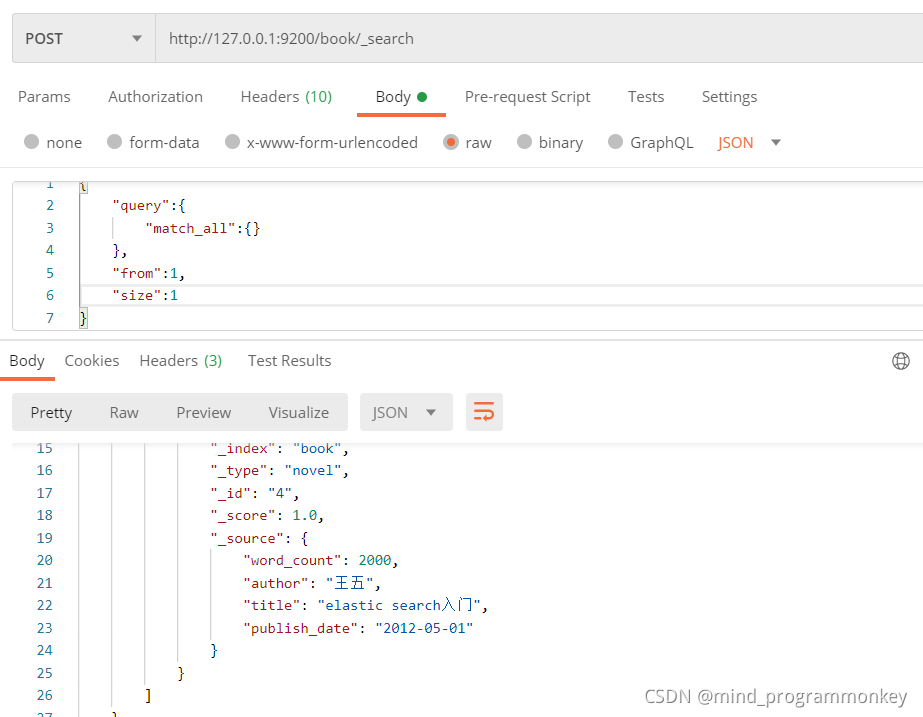The width and height of the screenshot is (923, 717).
Task: Click the "size":1 line in request editor
Action: (145, 295)
